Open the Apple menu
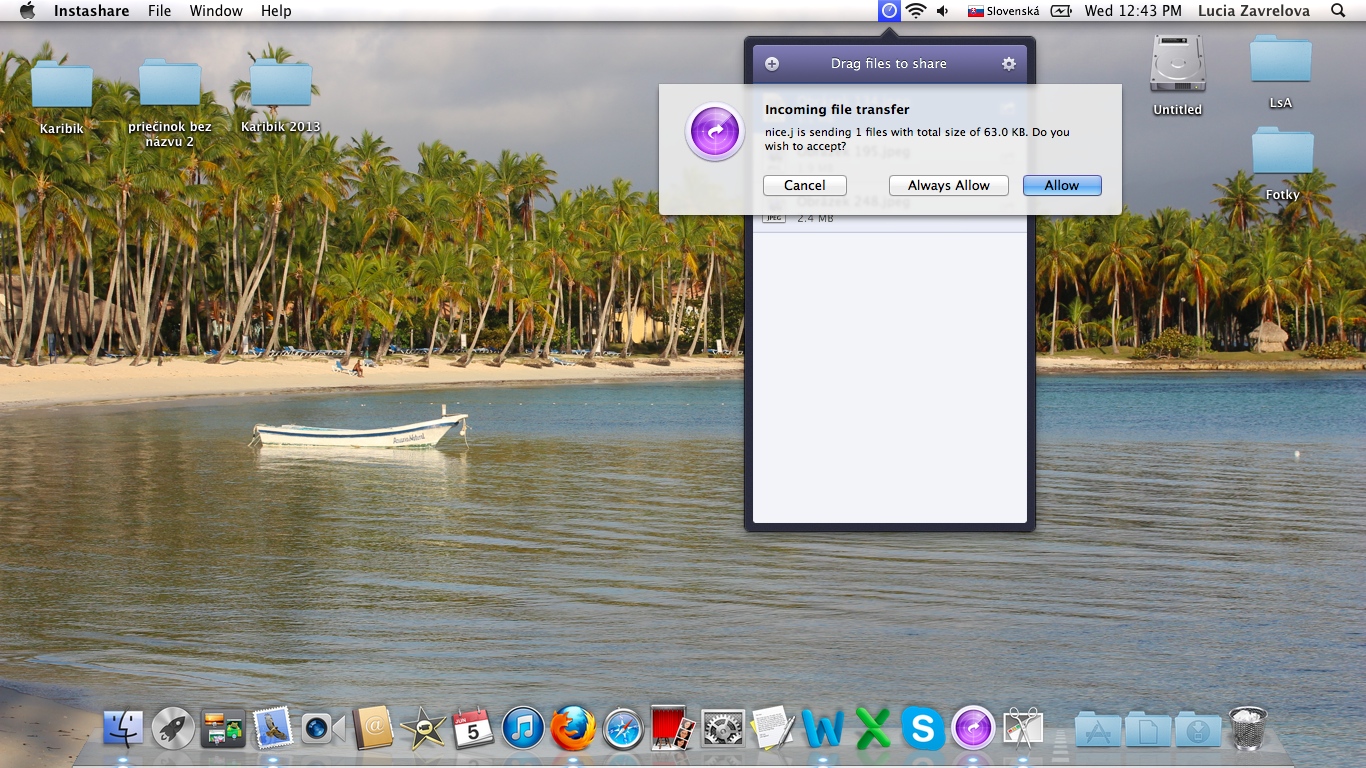This screenshot has width=1366, height=768. tap(27, 11)
